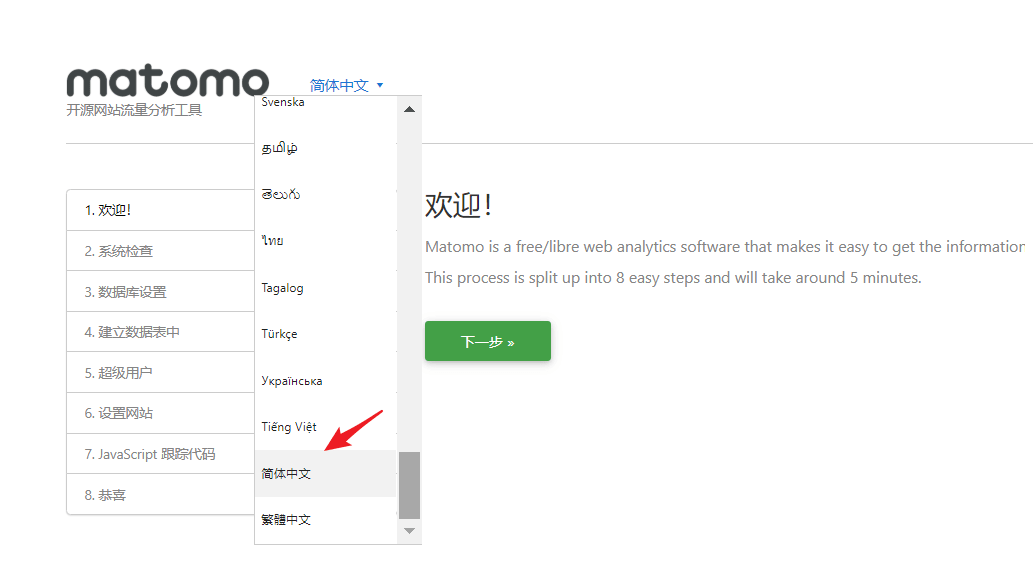Choose Tagalog in the language list

point(282,288)
